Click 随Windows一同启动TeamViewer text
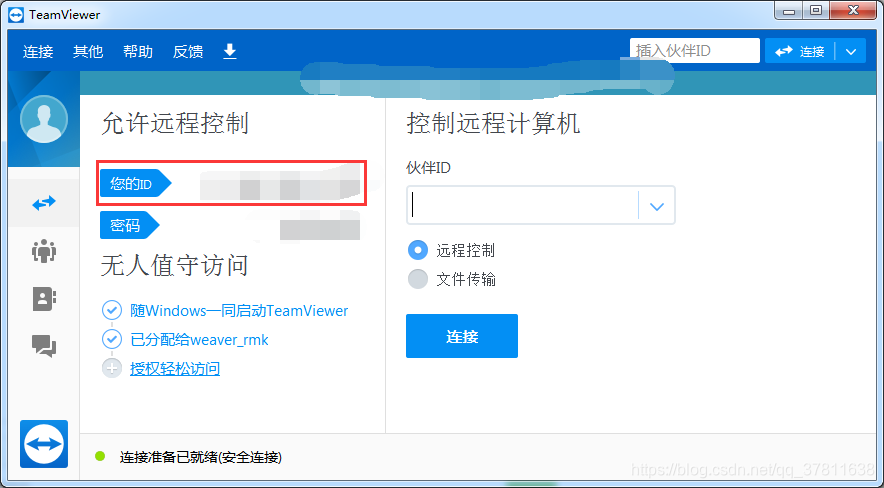The width and height of the screenshot is (884, 488). 239,310
